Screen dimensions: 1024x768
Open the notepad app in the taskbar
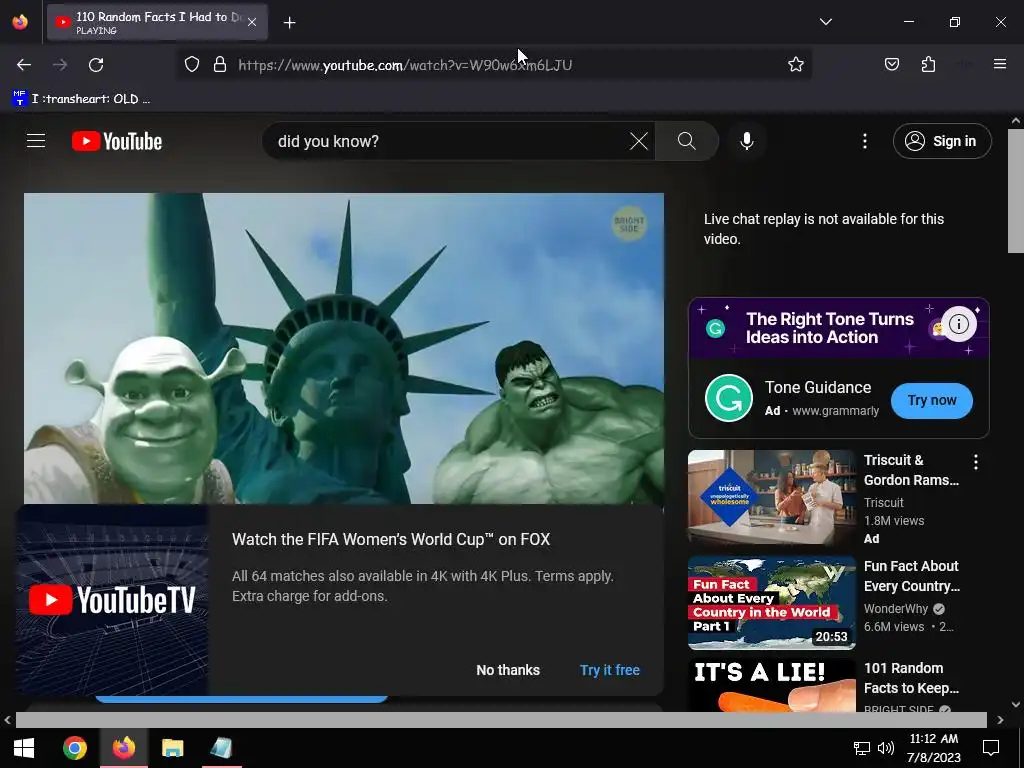pyautogui.click(x=221, y=748)
